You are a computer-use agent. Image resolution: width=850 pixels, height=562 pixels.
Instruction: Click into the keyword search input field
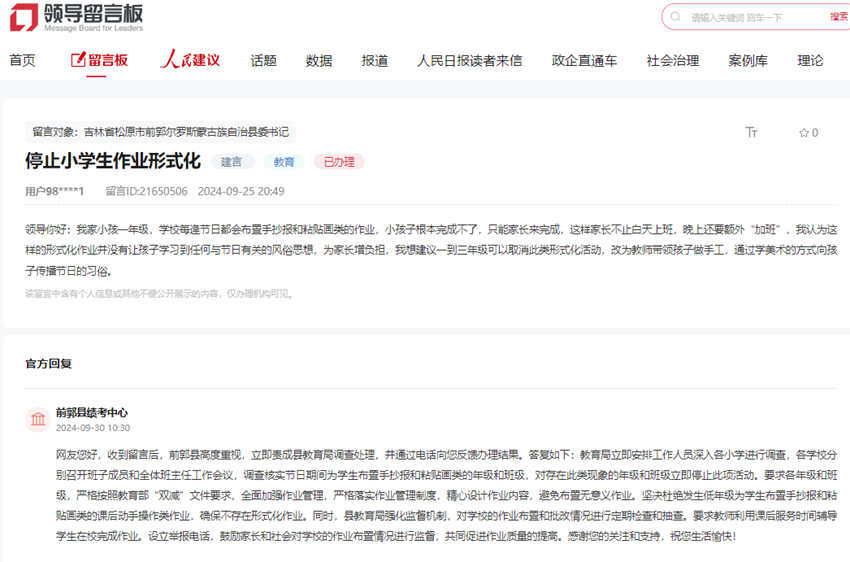tap(750, 17)
